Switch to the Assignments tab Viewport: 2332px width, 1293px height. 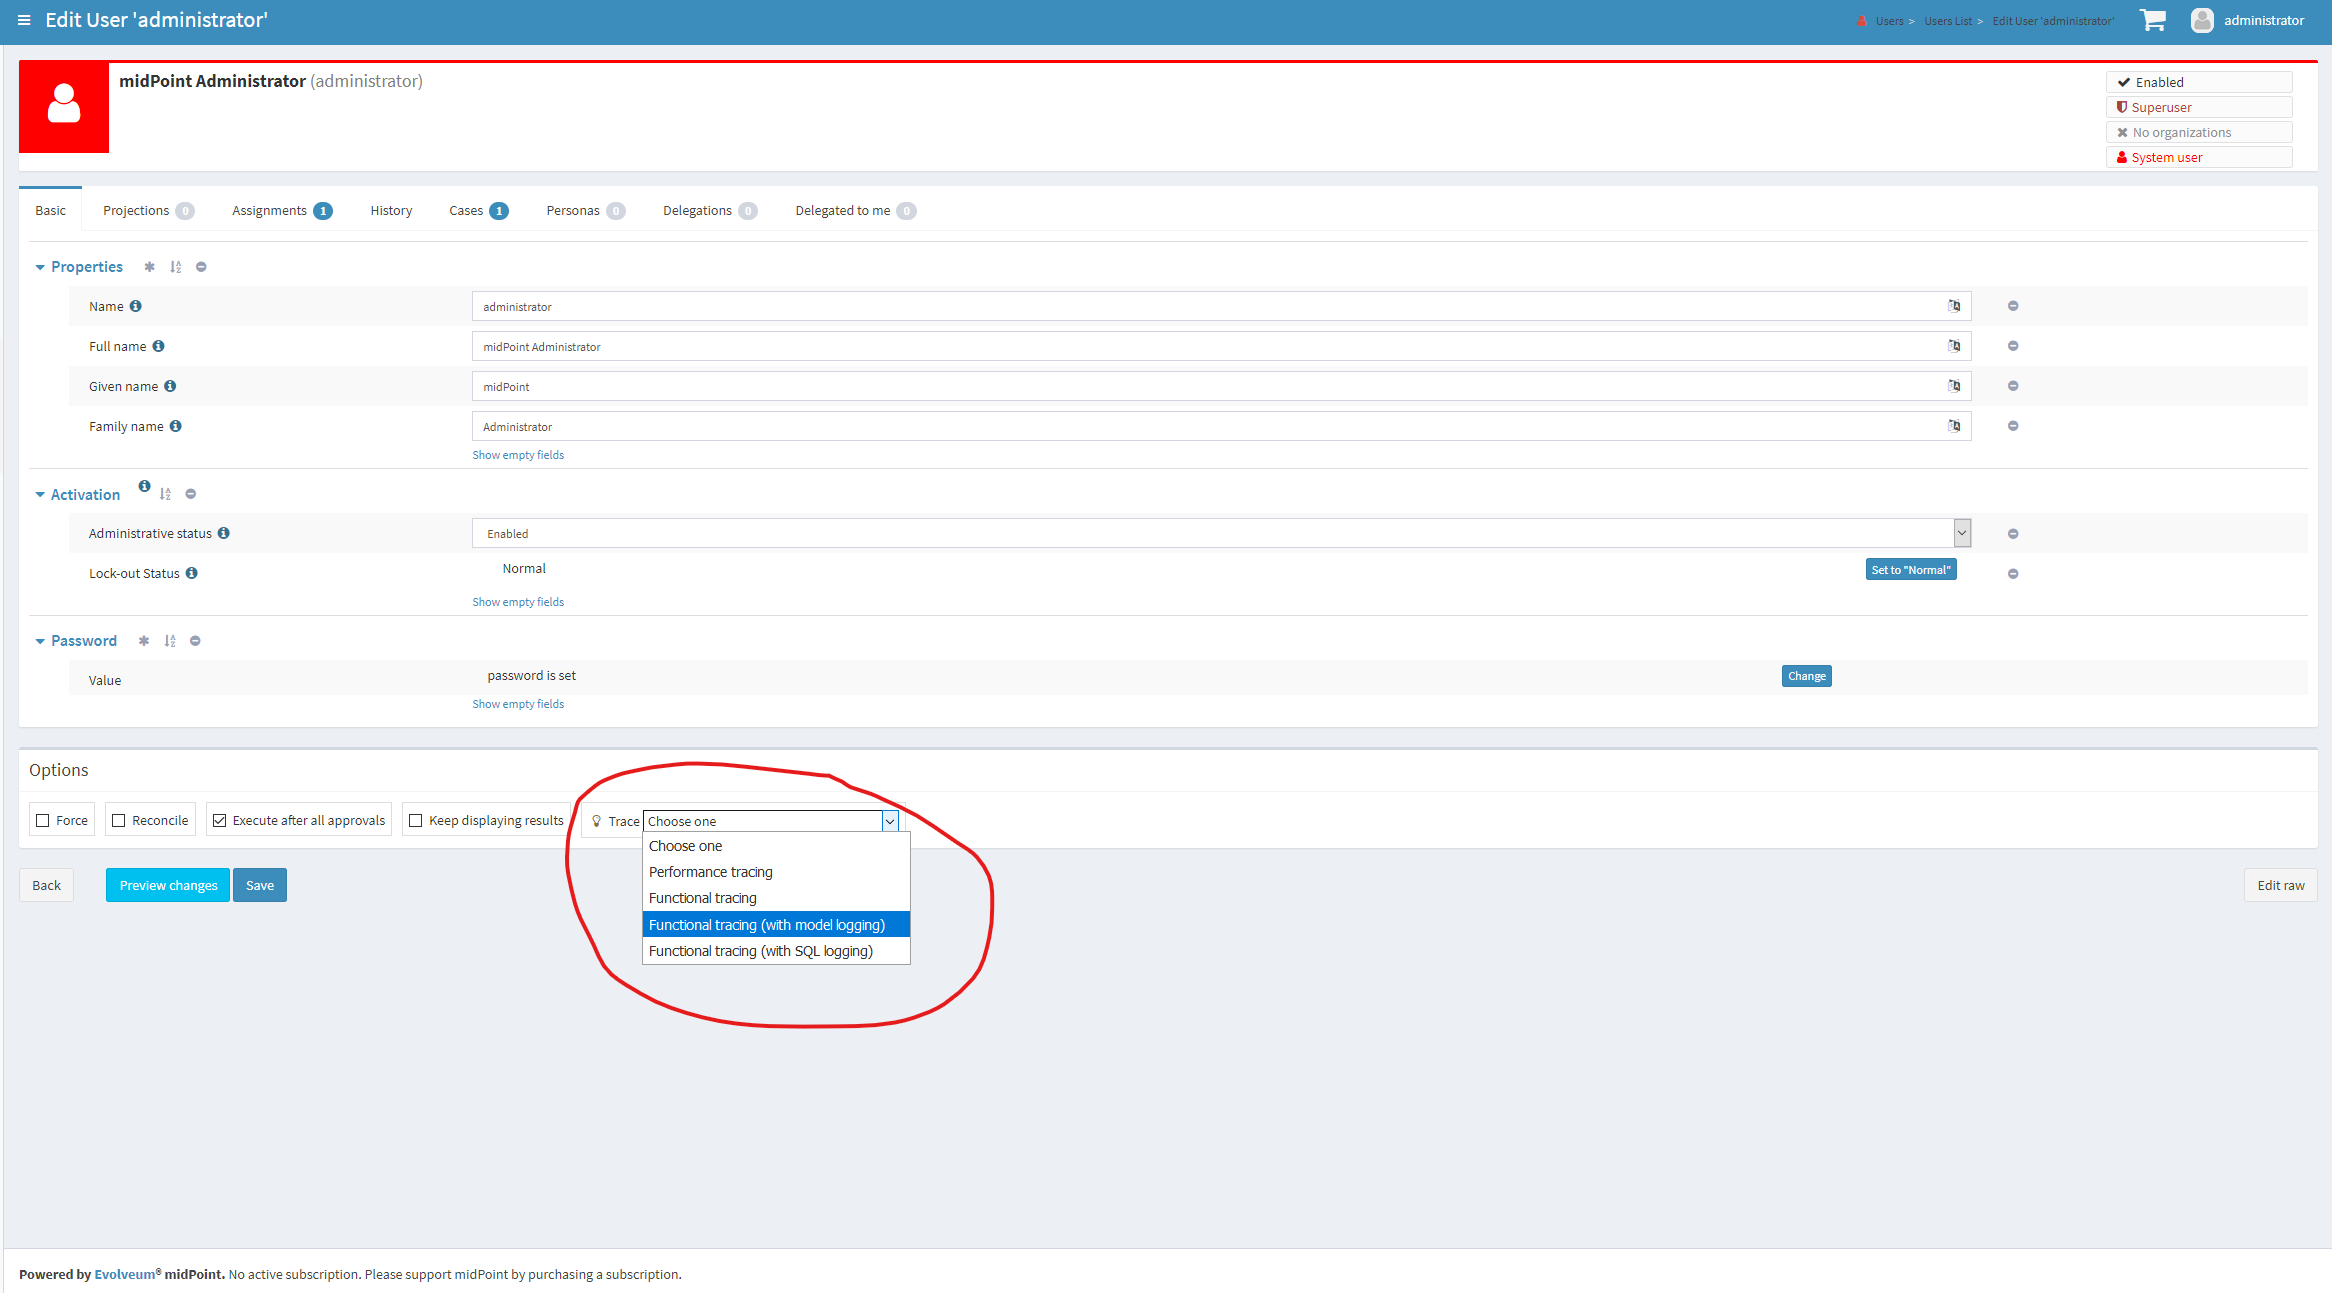pyautogui.click(x=269, y=210)
